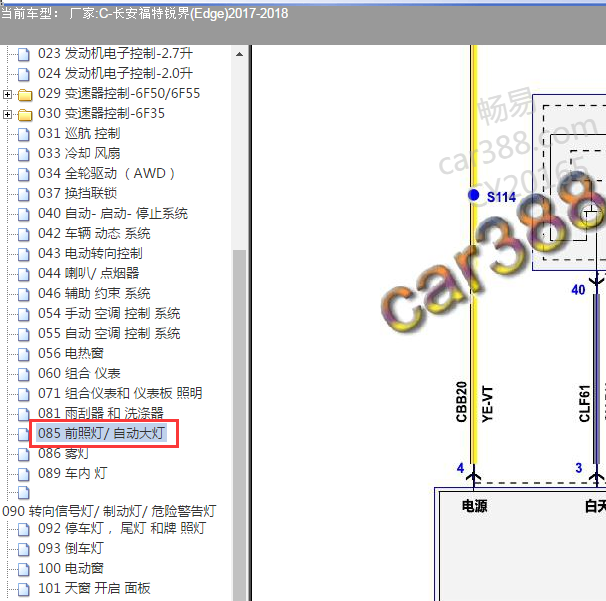The width and height of the screenshot is (606, 601).
Task: Click the 电源 terminal label in diagram
Action: [x=475, y=506]
